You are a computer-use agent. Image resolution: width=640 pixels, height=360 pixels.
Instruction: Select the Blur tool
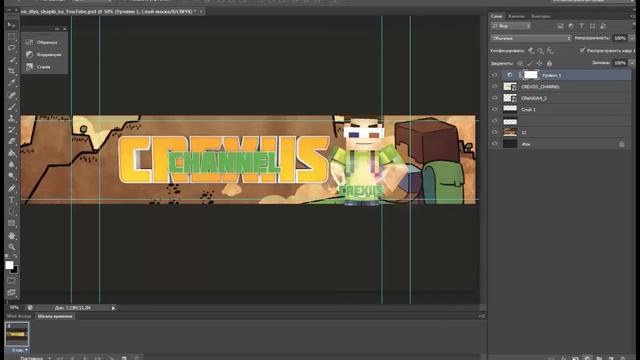tap(12, 164)
